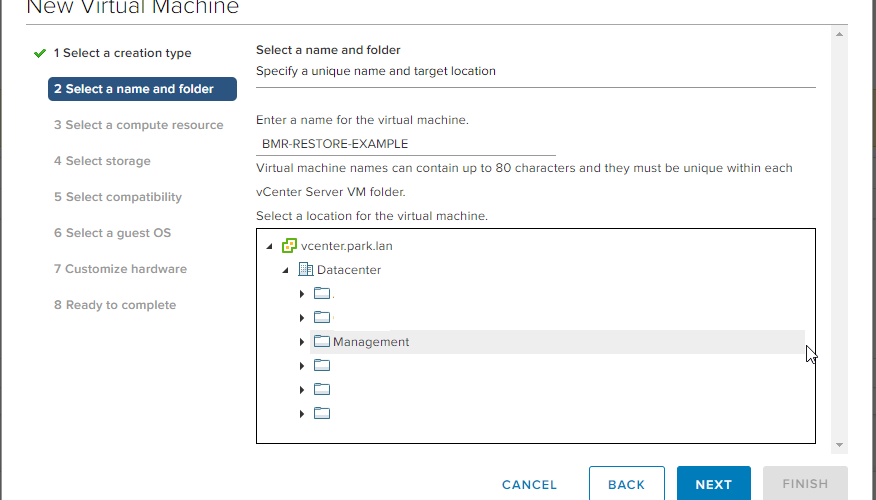Click the BACK button
Screen dimensions: 876x500
click(626, 484)
